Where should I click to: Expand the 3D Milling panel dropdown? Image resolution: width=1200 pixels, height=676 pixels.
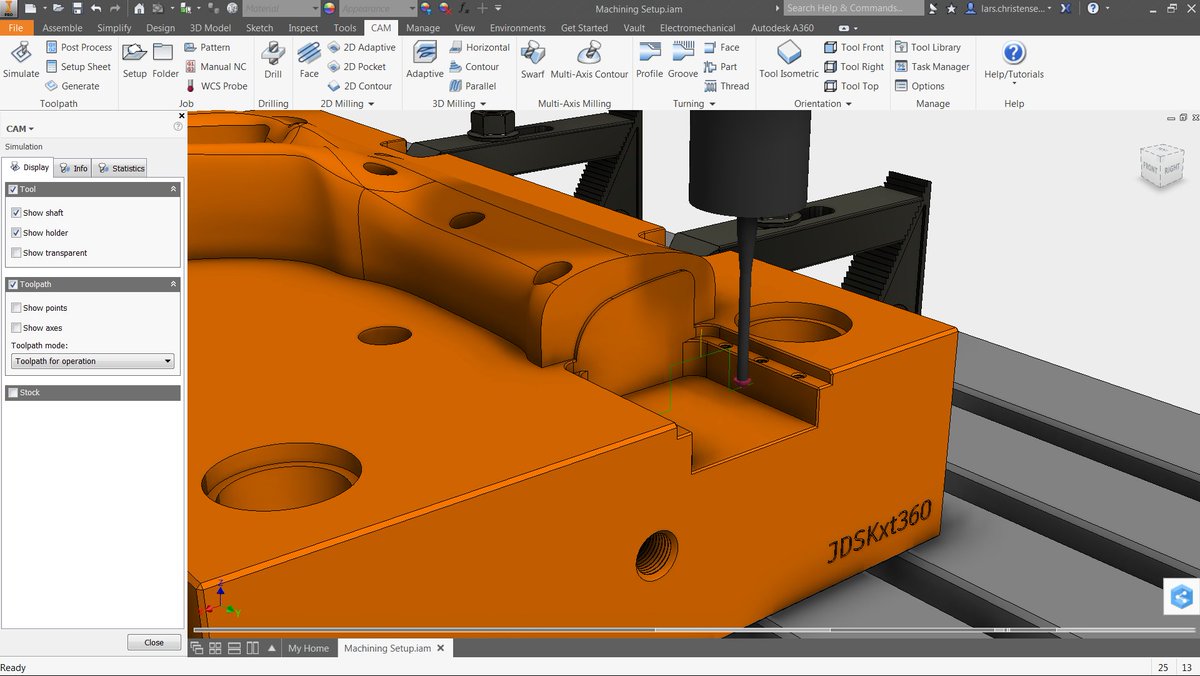pyautogui.click(x=459, y=103)
